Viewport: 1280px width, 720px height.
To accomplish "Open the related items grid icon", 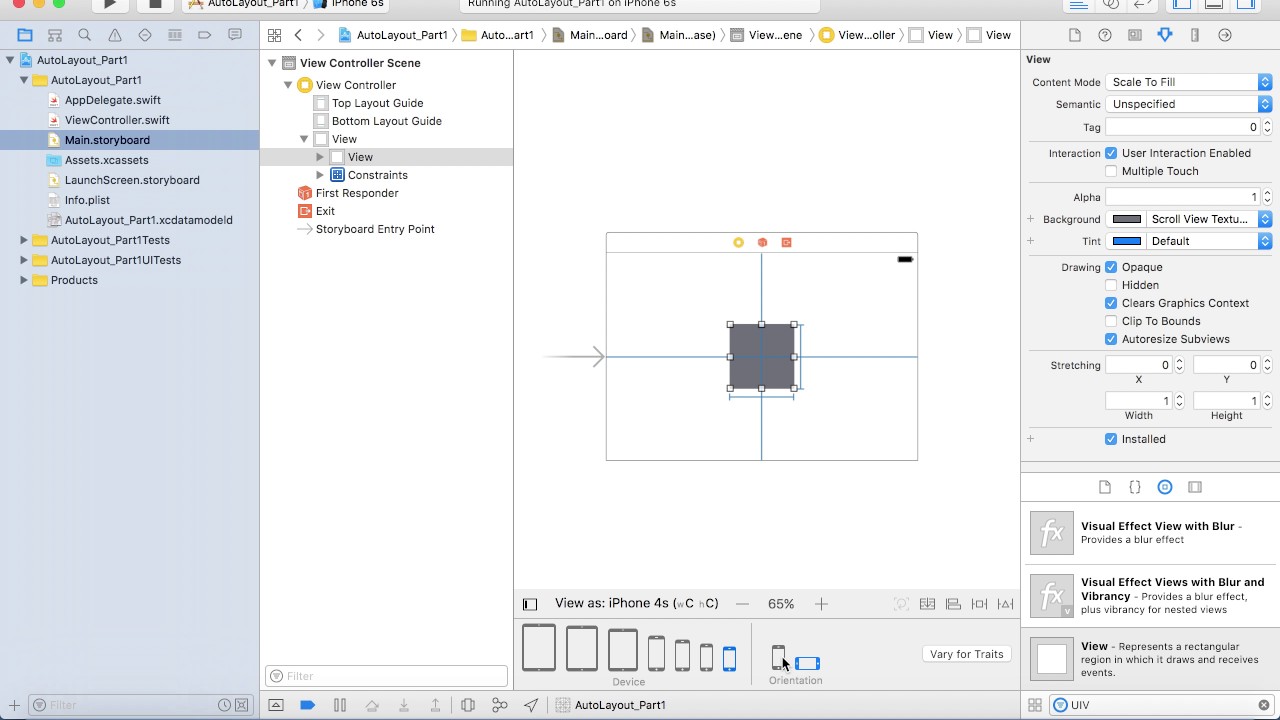I will pyautogui.click(x=274, y=35).
